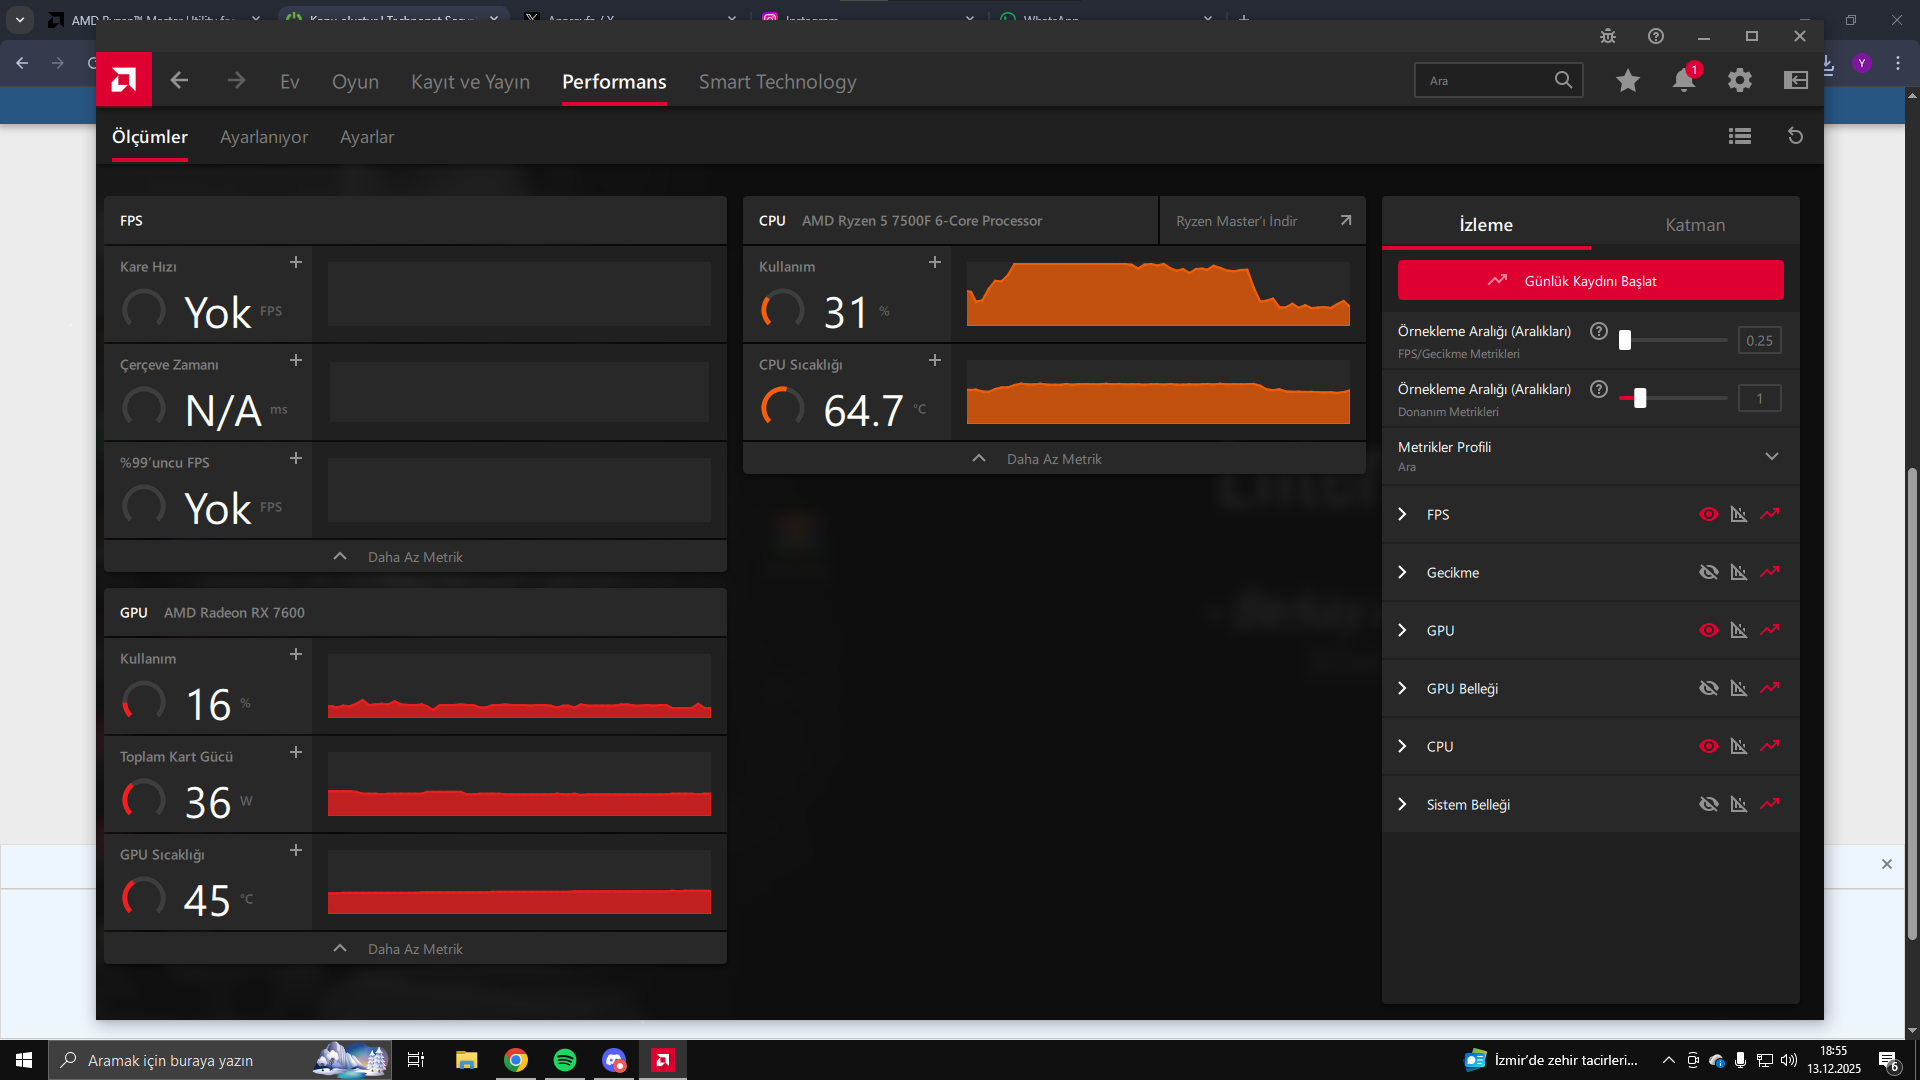Click the Donanım Metrikleri sampling slider handle
The width and height of the screenshot is (1920, 1080).
point(1640,398)
